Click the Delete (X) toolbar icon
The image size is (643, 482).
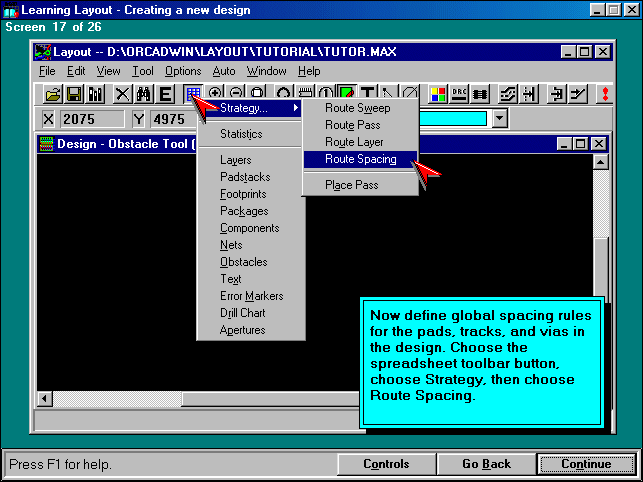[x=122, y=94]
